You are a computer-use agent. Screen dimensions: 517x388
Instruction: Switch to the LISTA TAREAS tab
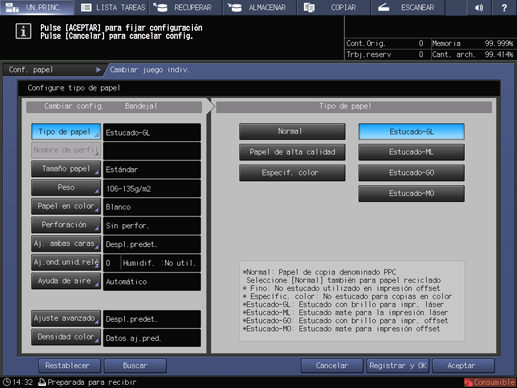(x=113, y=7)
